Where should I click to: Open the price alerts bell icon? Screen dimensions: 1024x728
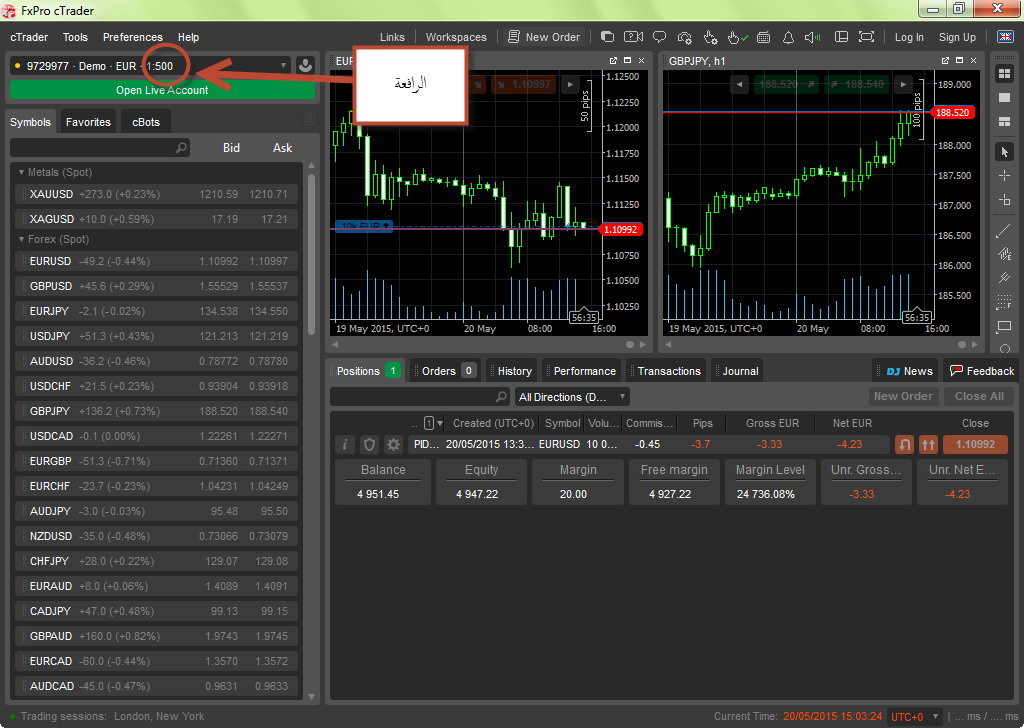tap(788, 37)
